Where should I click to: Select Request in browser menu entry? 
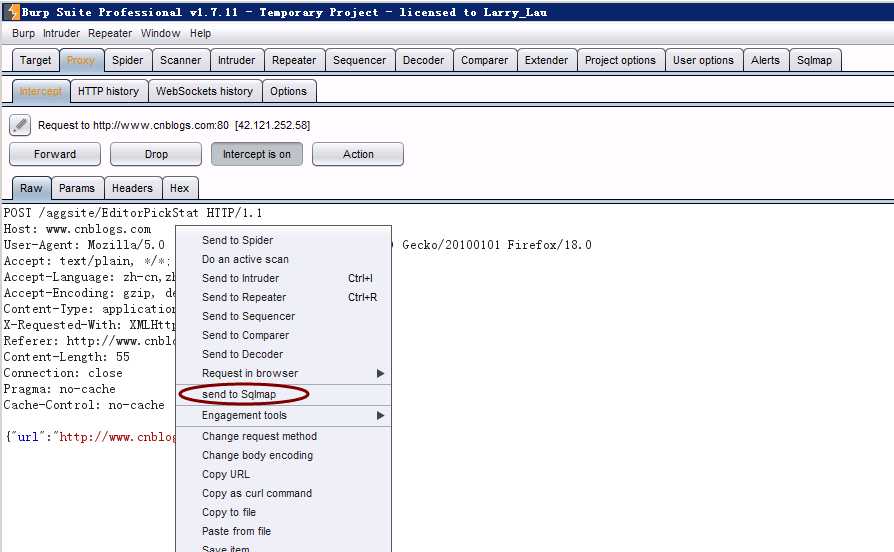pos(283,373)
